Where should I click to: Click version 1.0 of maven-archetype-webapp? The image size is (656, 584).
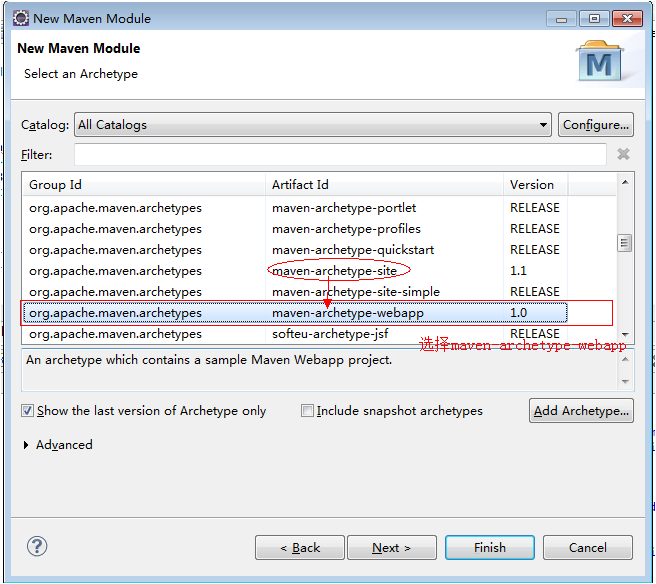pos(518,313)
